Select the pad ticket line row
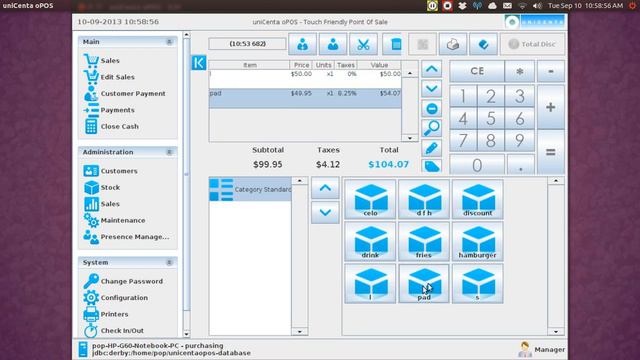The height and width of the screenshot is (360, 640). coord(305,98)
